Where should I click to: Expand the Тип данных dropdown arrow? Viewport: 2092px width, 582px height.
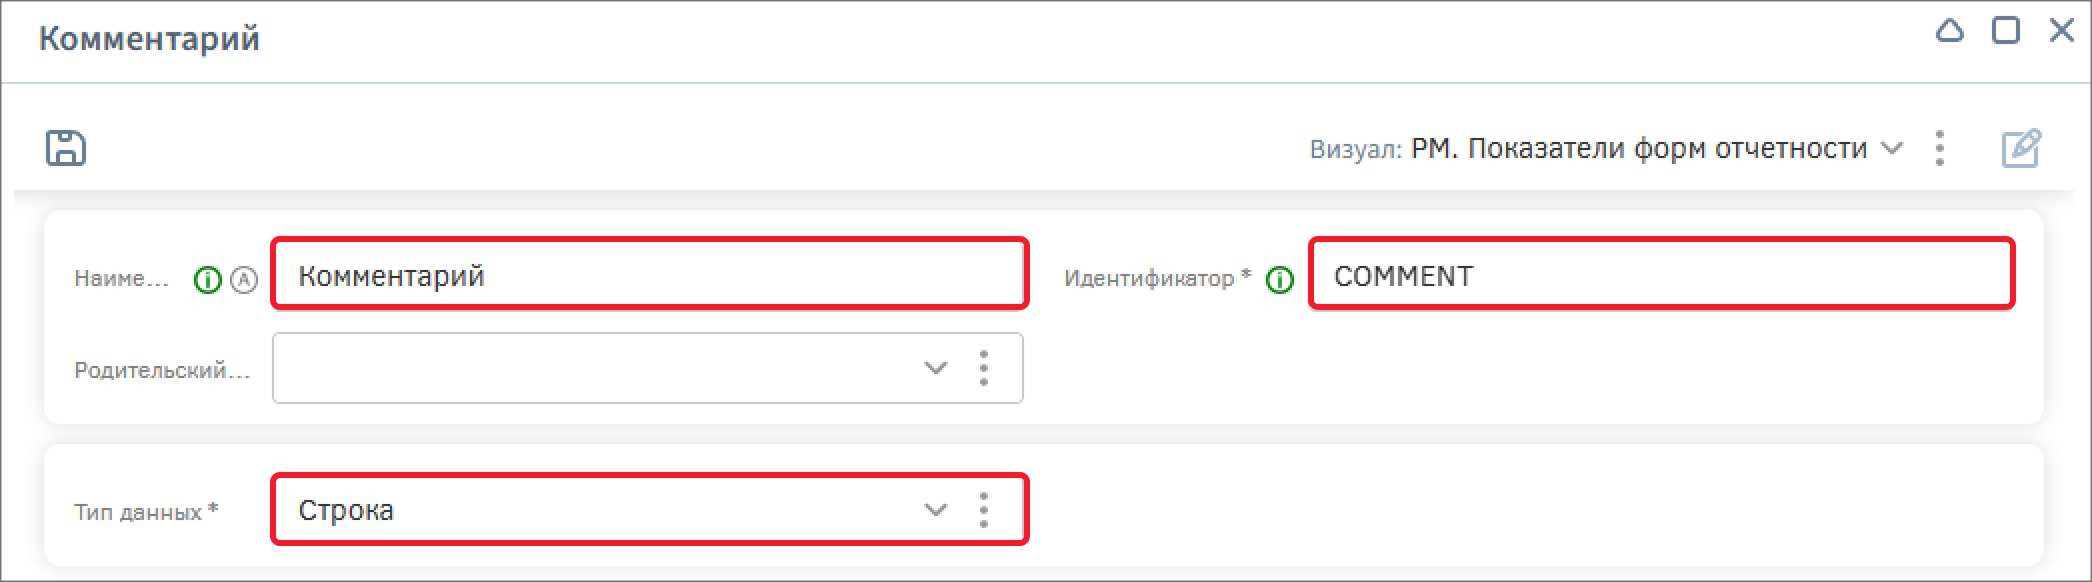click(936, 510)
